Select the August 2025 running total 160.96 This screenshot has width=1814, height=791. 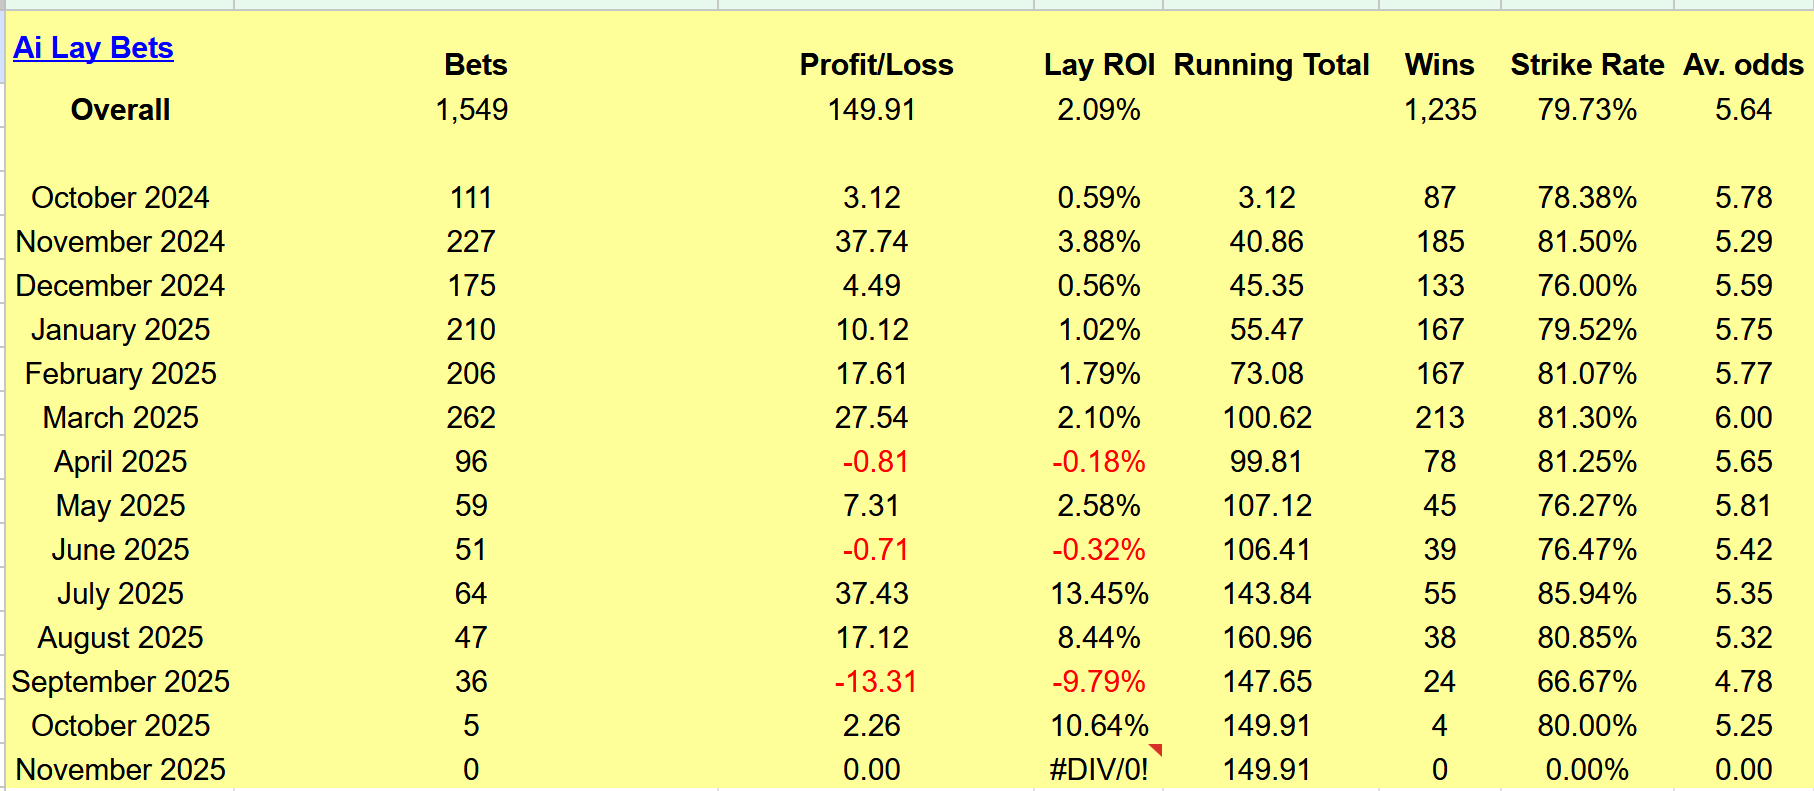[x=1267, y=638]
